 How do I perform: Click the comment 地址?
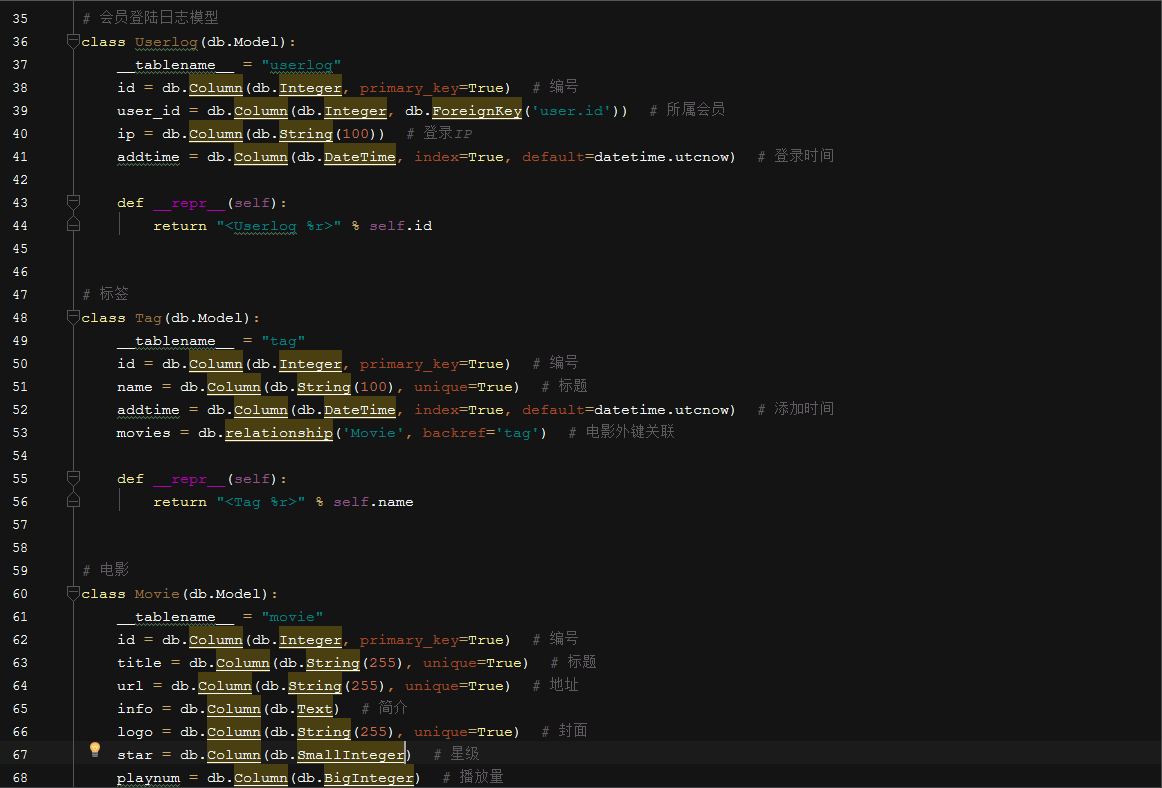[564, 684]
